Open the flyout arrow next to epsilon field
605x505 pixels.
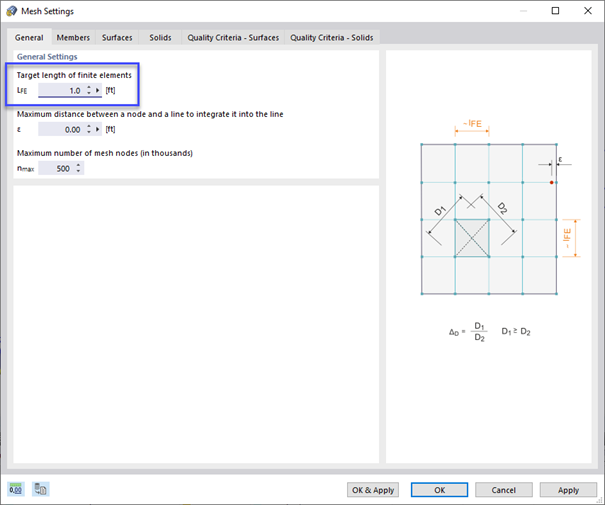pyautogui.click(x=98, y=129)
